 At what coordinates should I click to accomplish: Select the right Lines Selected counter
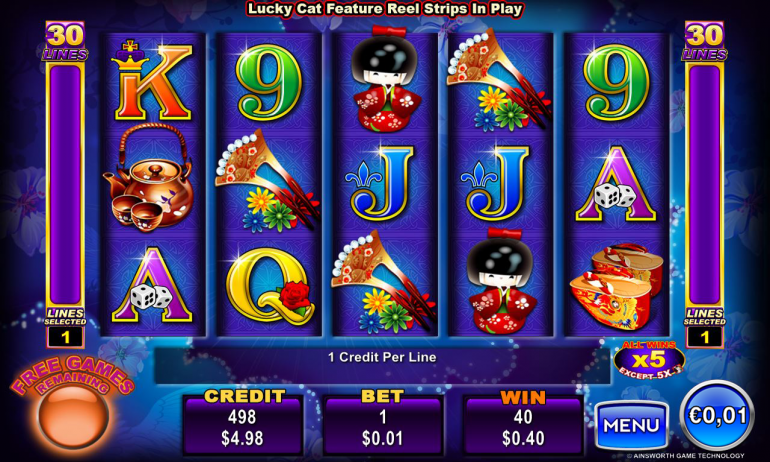tap(705, 337)
